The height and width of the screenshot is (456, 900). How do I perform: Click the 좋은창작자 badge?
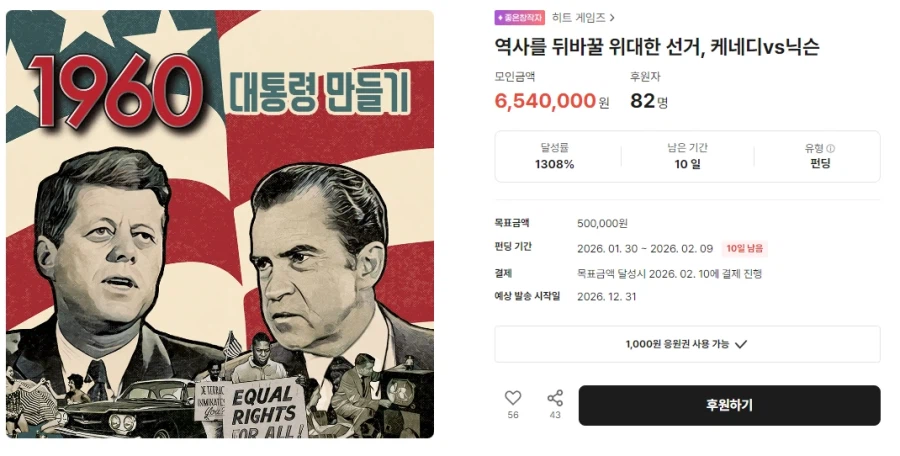point(520,17)
